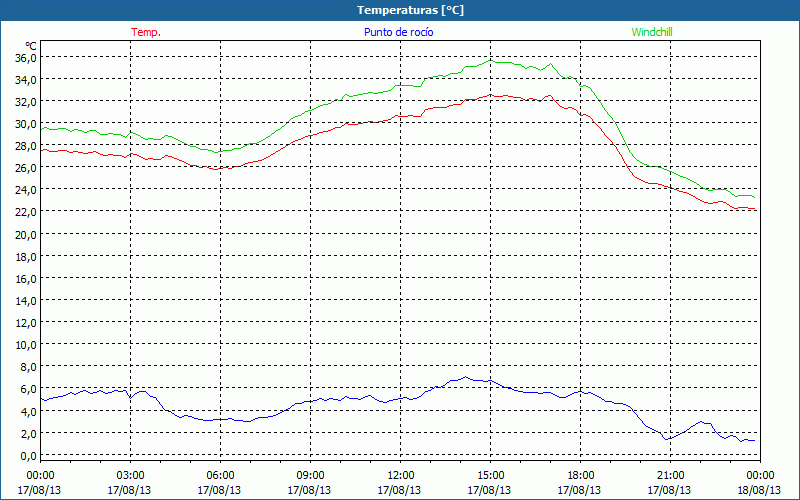Click the '18,0' y-axis value
The height and width of the screenshot is (500, 800).
click(26, 257)
